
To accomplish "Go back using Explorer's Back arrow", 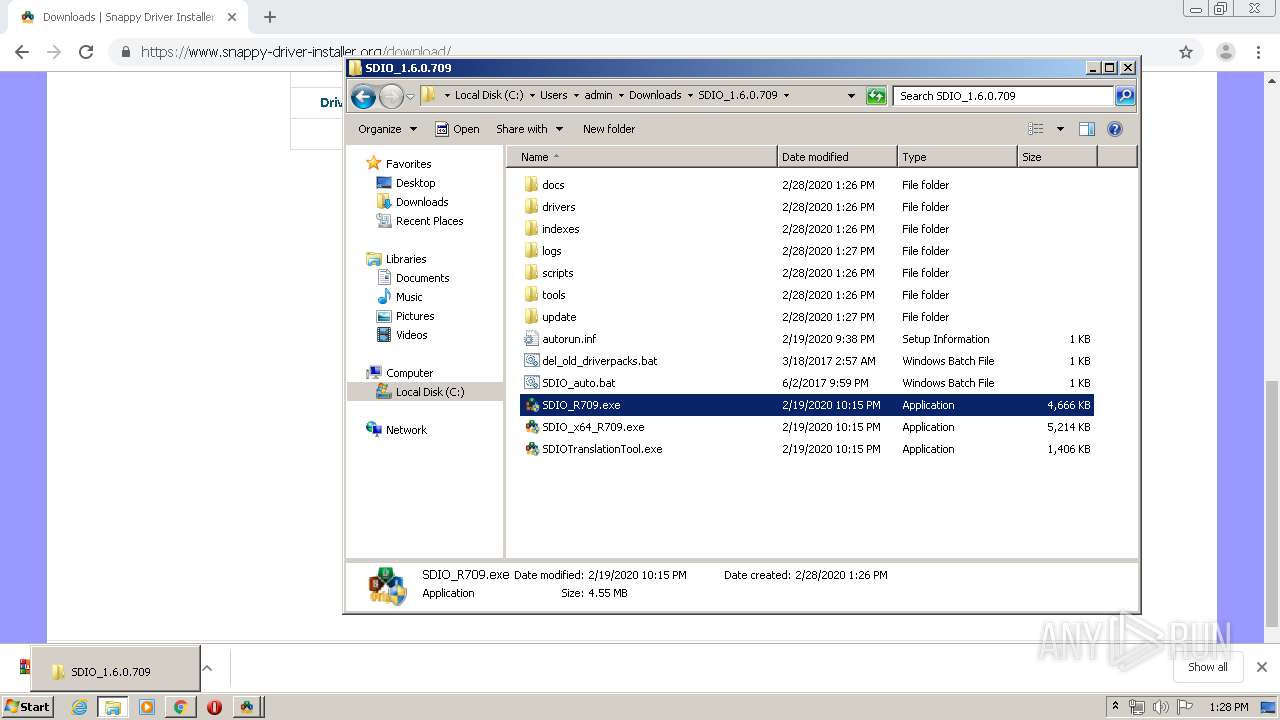I will 363,96.
